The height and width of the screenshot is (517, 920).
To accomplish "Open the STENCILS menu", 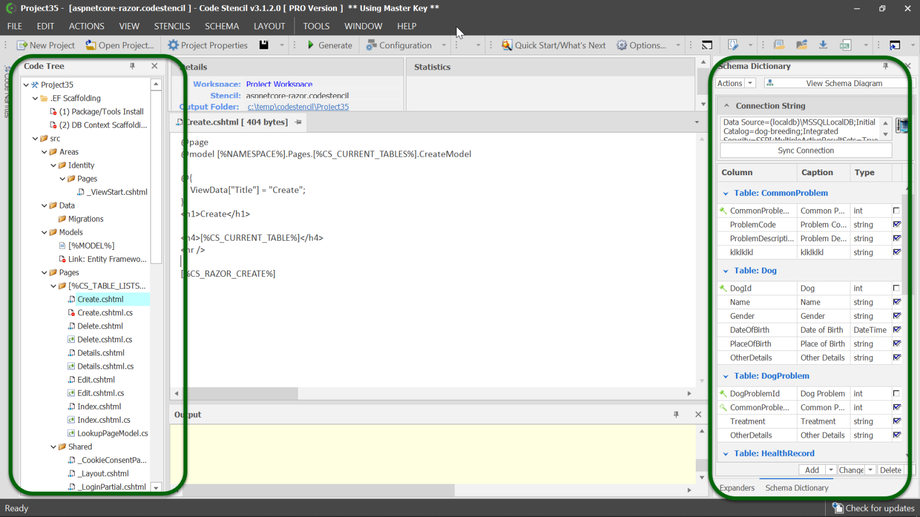I will pos(172,26).
